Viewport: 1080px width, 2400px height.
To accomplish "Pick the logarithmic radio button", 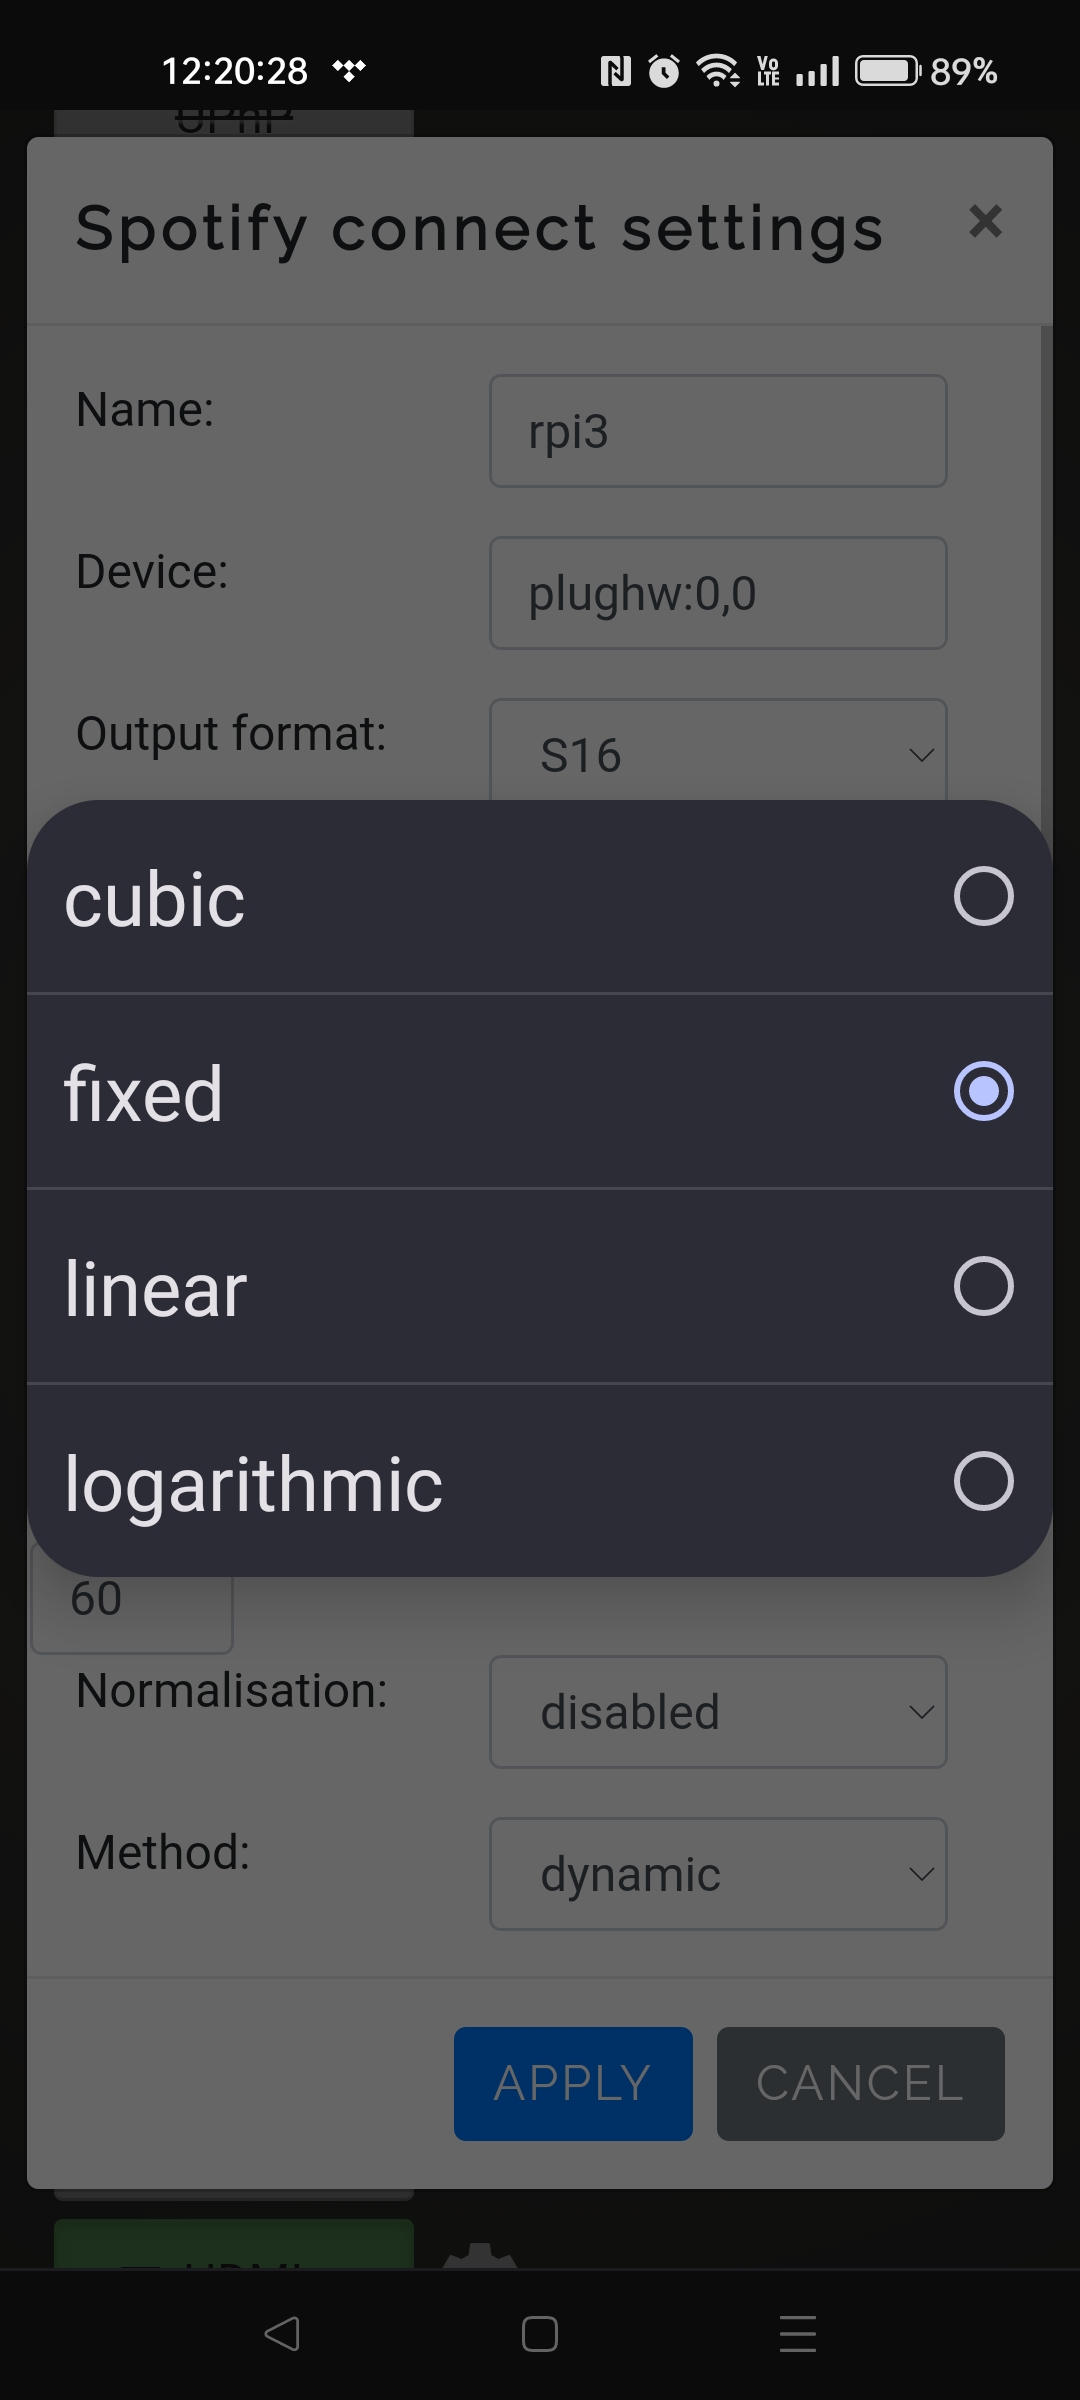I will pos(983,1481).
